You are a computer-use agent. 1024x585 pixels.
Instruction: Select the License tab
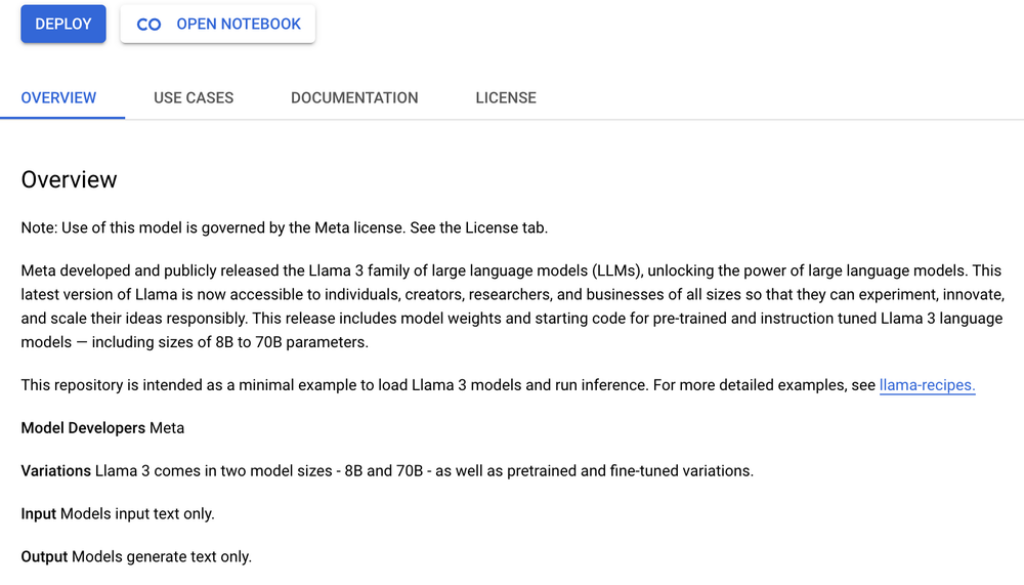click(x=505, y=98)
